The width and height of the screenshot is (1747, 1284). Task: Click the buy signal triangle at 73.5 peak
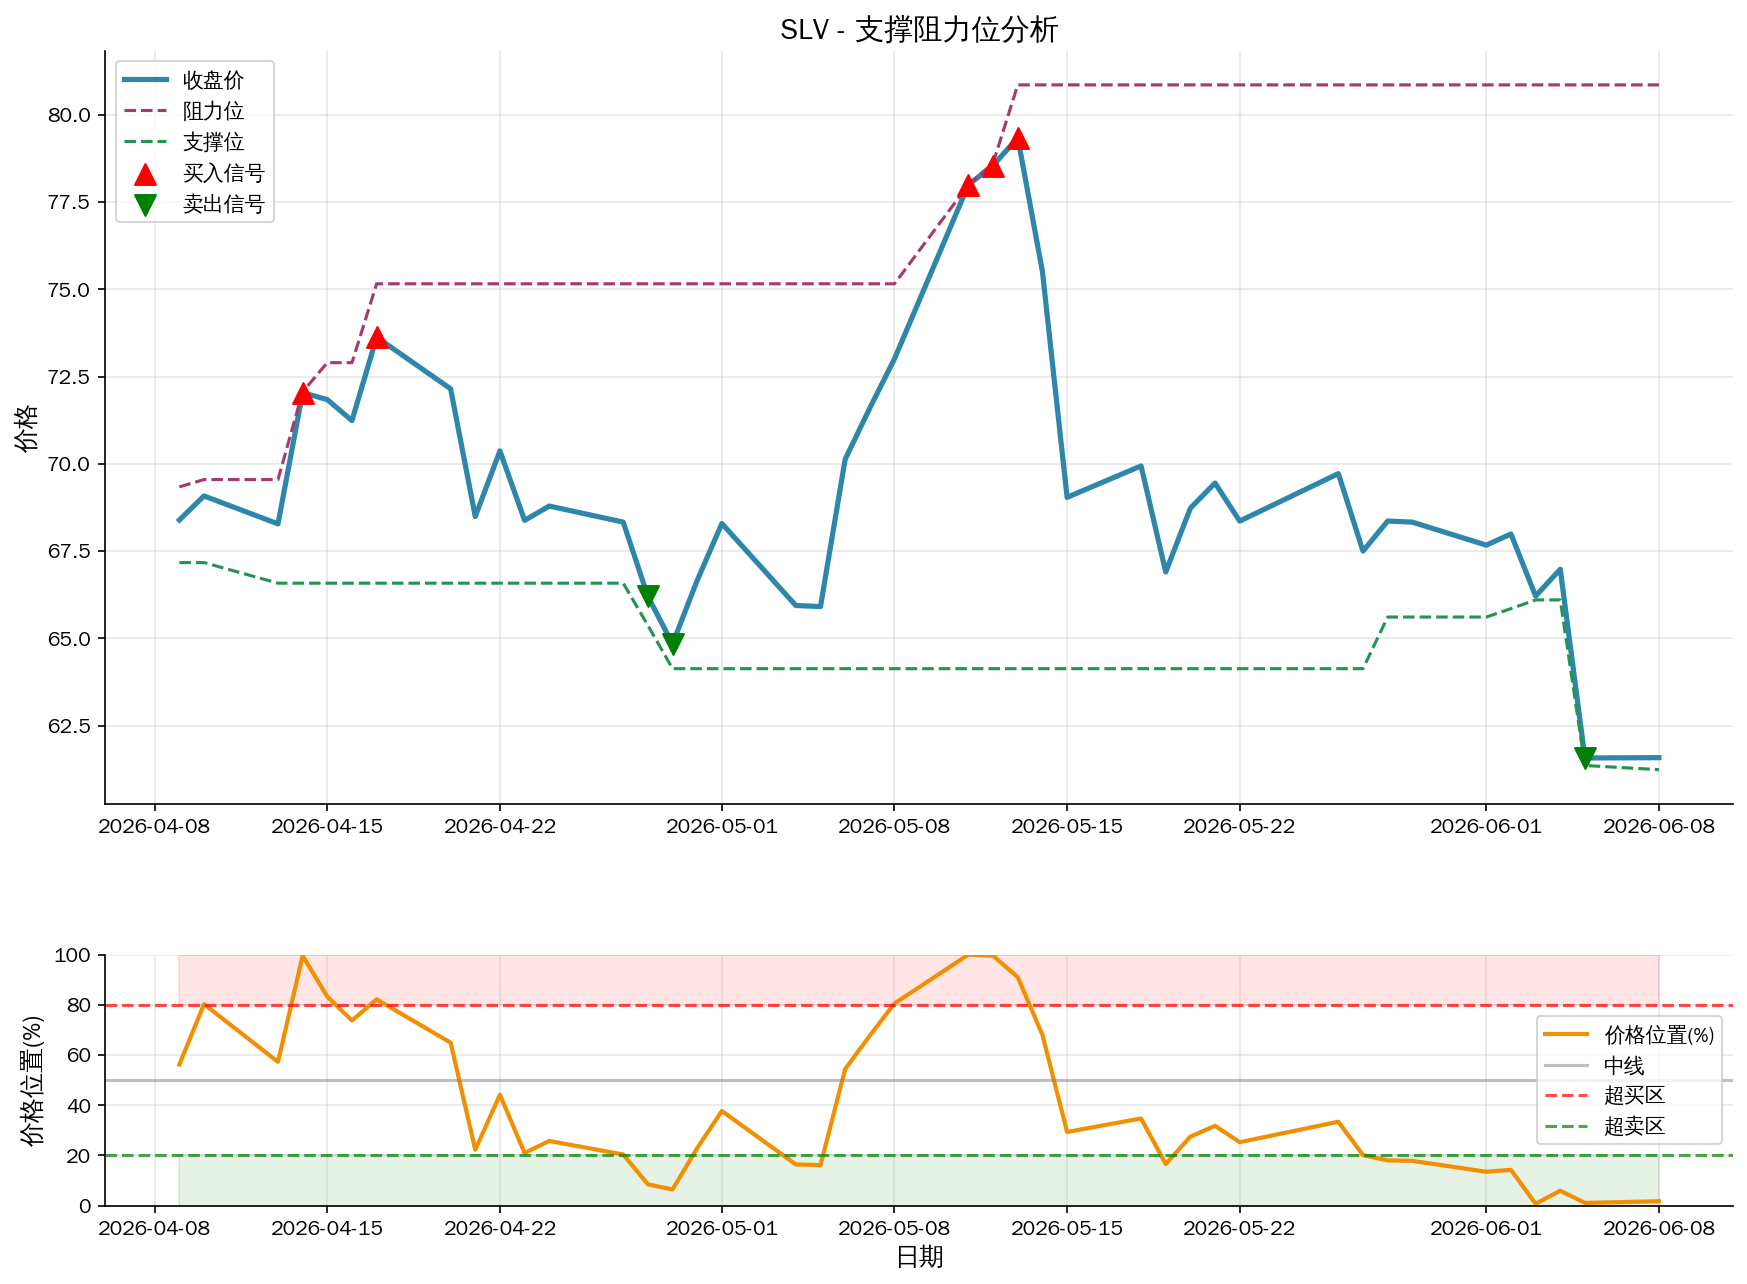[377, 338]
